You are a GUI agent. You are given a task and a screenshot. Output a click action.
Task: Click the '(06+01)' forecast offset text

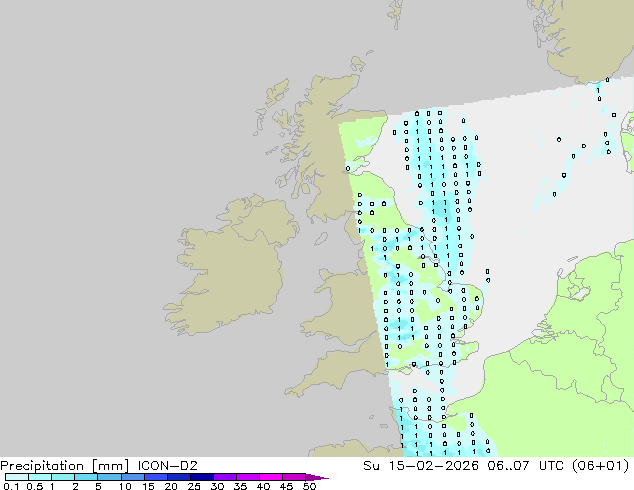601,466
